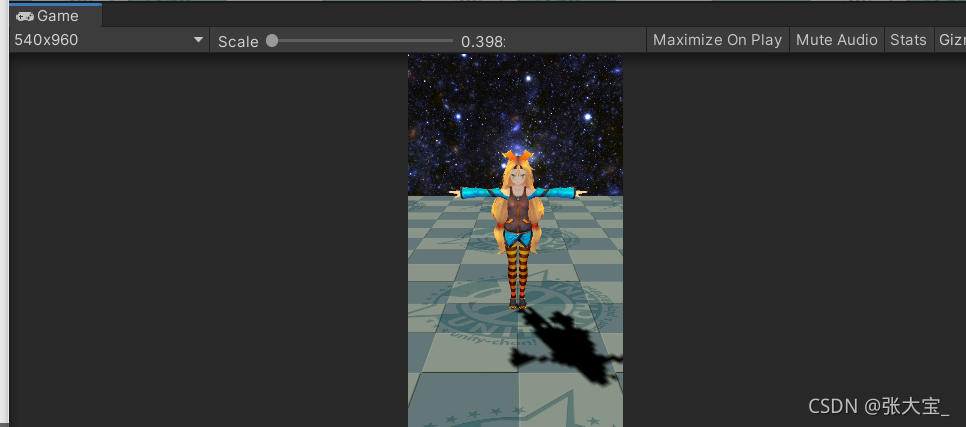Click the 0.398 scale value
This screenshot has width=966, height=427.
coord(483,41)
